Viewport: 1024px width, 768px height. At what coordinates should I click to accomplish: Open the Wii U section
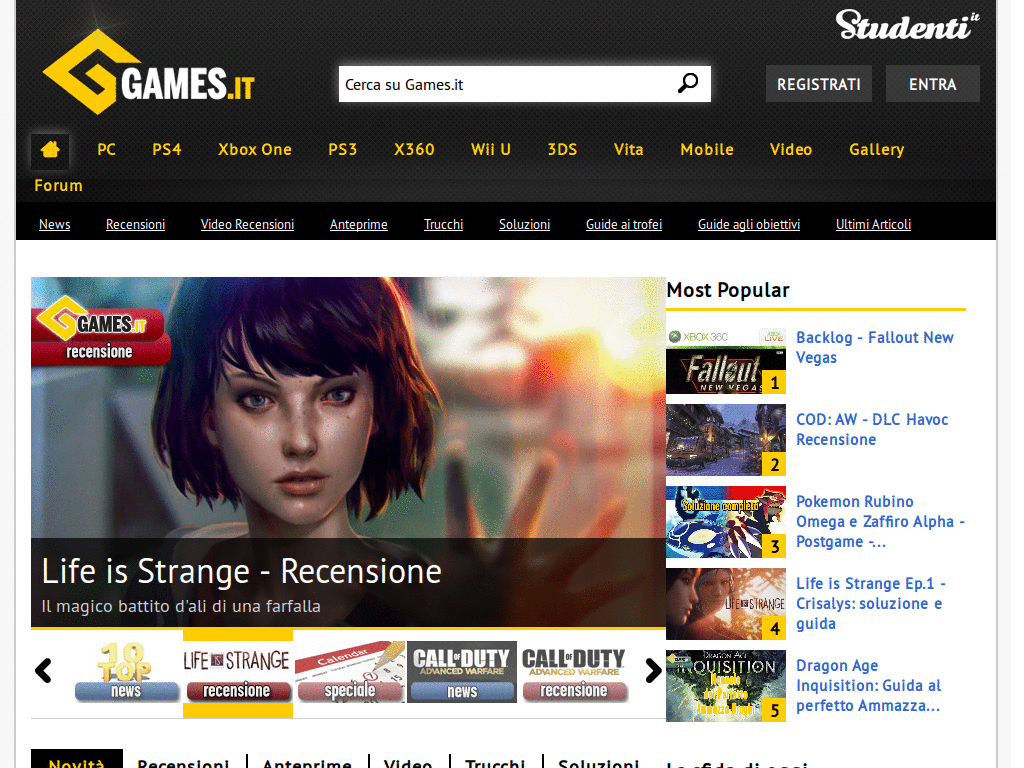point(491,150)
